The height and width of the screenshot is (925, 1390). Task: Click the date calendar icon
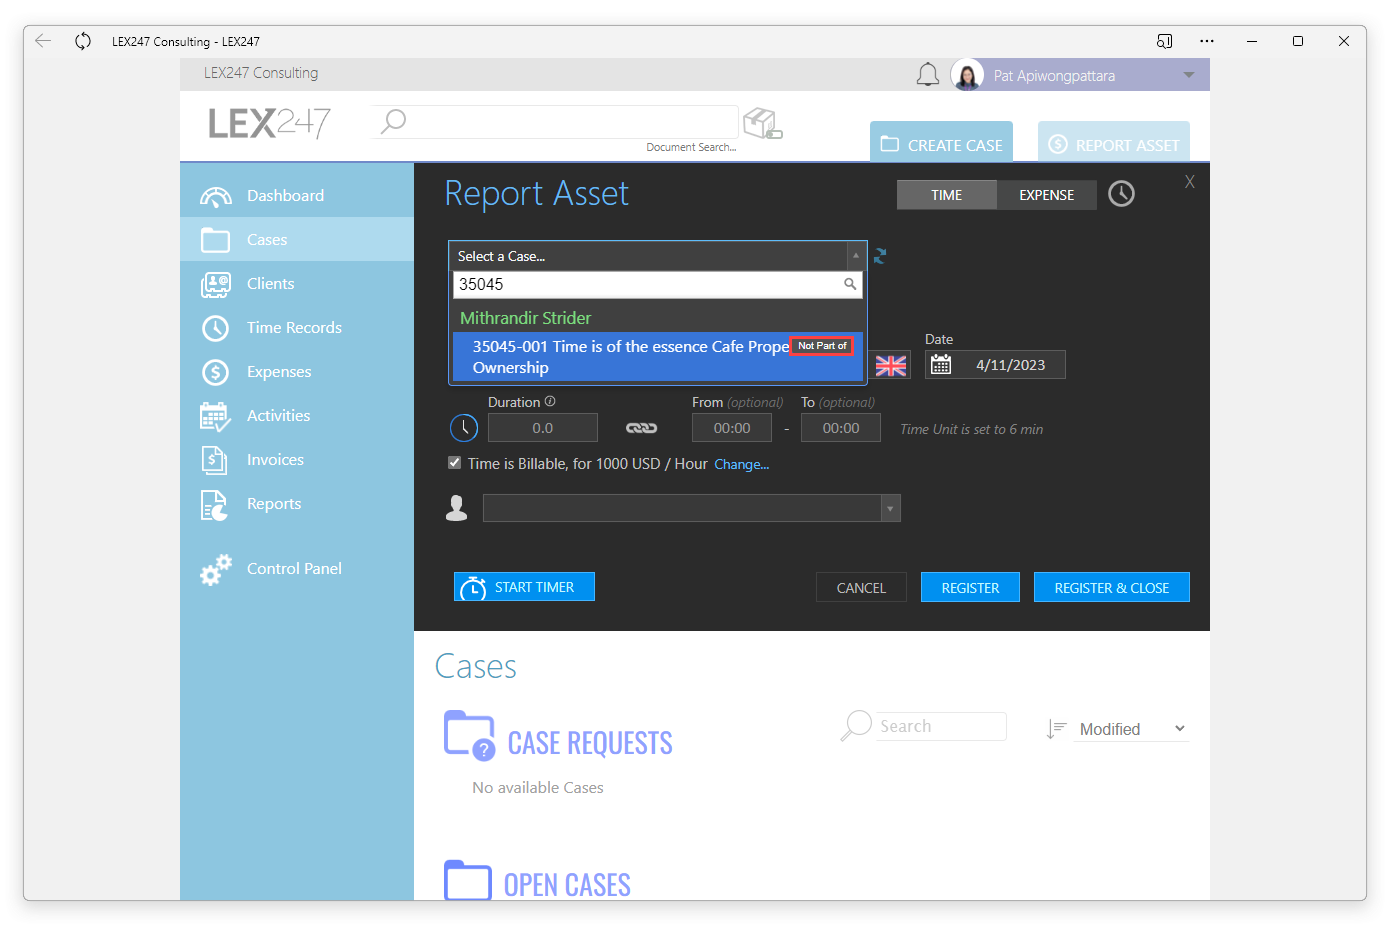[941, 365]
